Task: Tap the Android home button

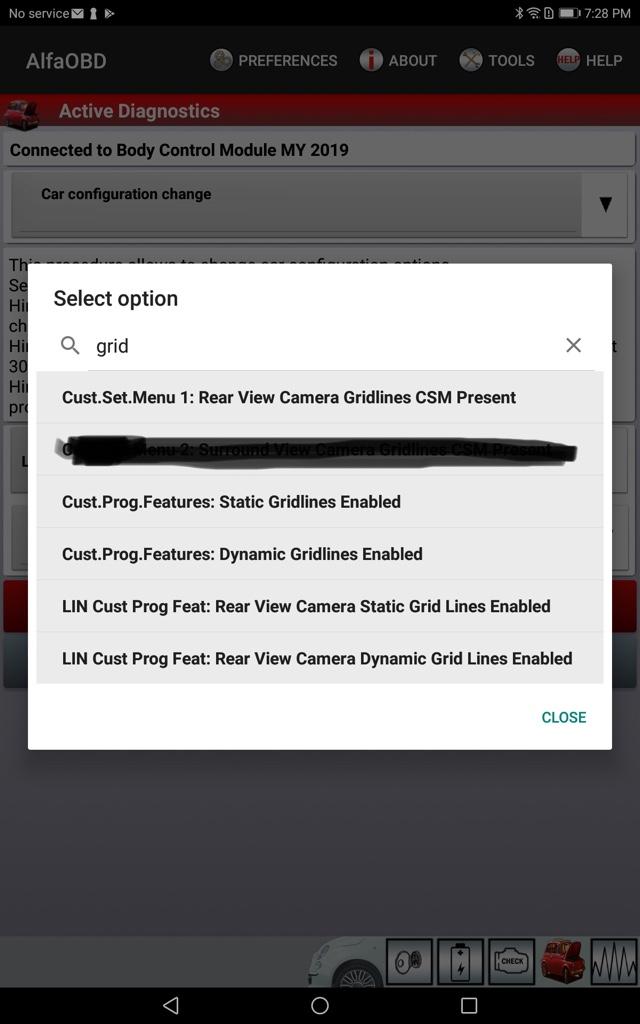Action: tap(320, 1006)
